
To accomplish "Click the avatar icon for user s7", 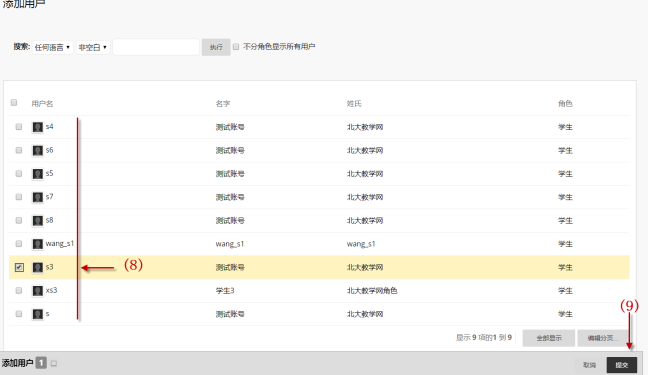I will click(38, 197).
